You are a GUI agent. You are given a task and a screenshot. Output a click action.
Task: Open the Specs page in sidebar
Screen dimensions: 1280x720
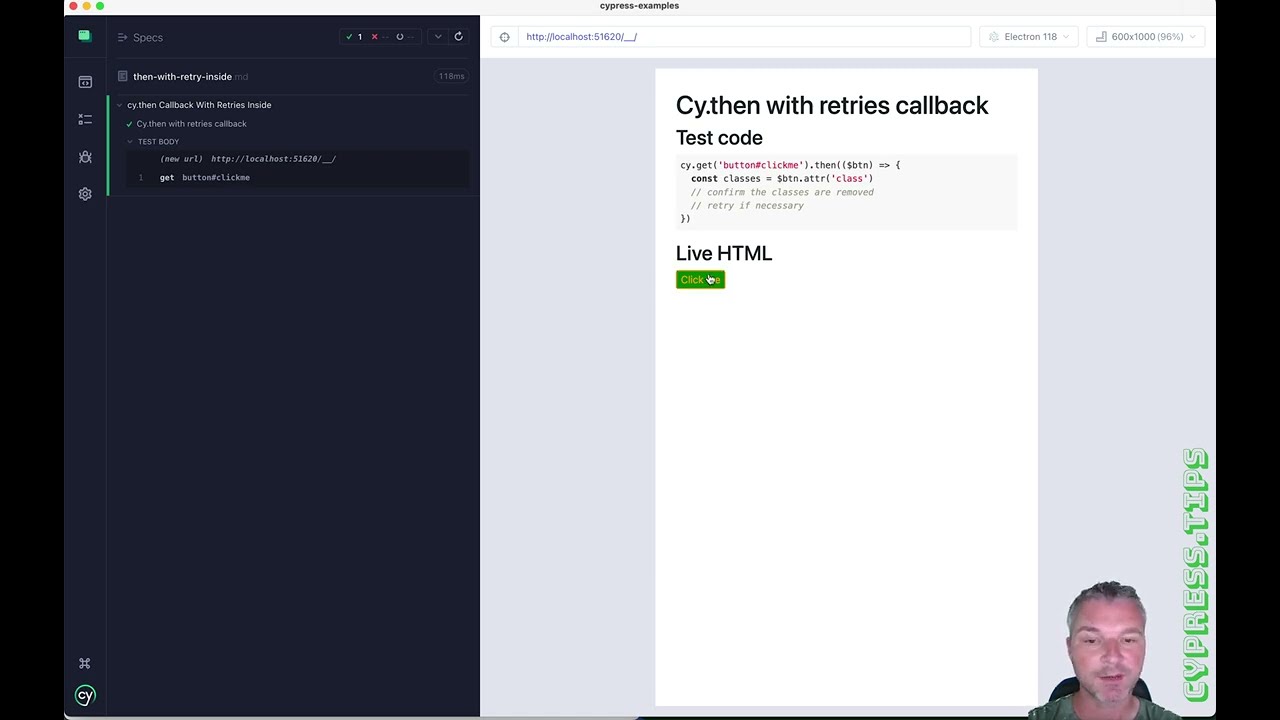[85, 82]
